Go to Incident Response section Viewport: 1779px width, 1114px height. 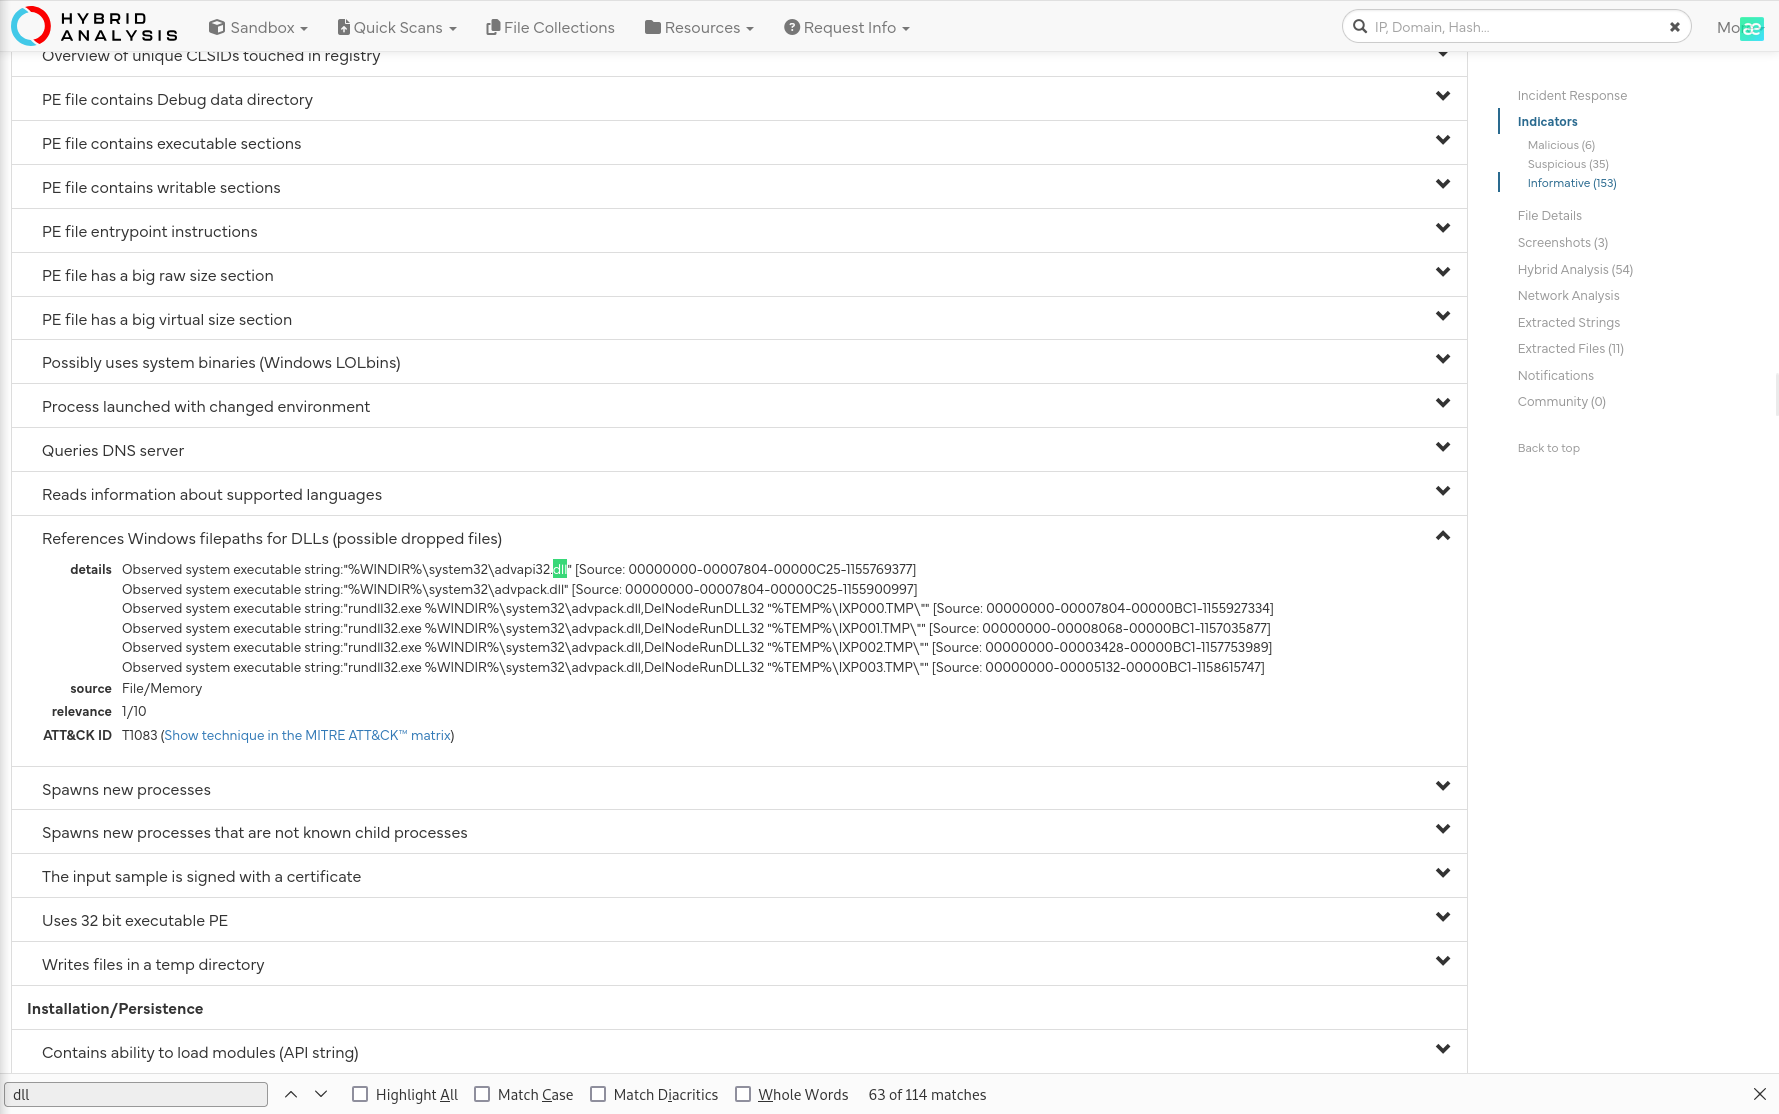(1572, 95)
